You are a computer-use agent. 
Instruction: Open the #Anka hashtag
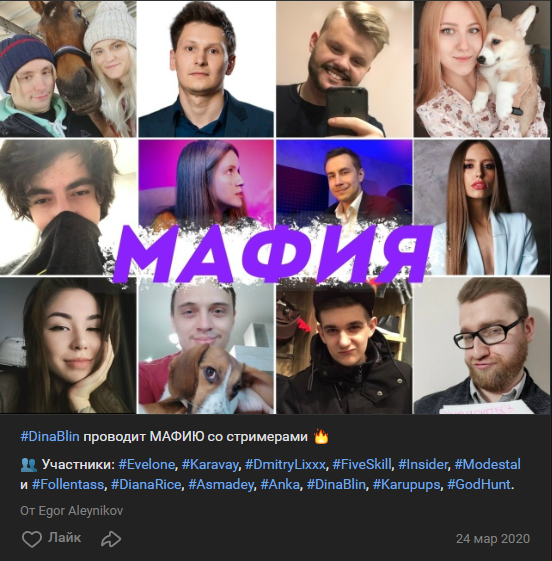click(280, 485)
